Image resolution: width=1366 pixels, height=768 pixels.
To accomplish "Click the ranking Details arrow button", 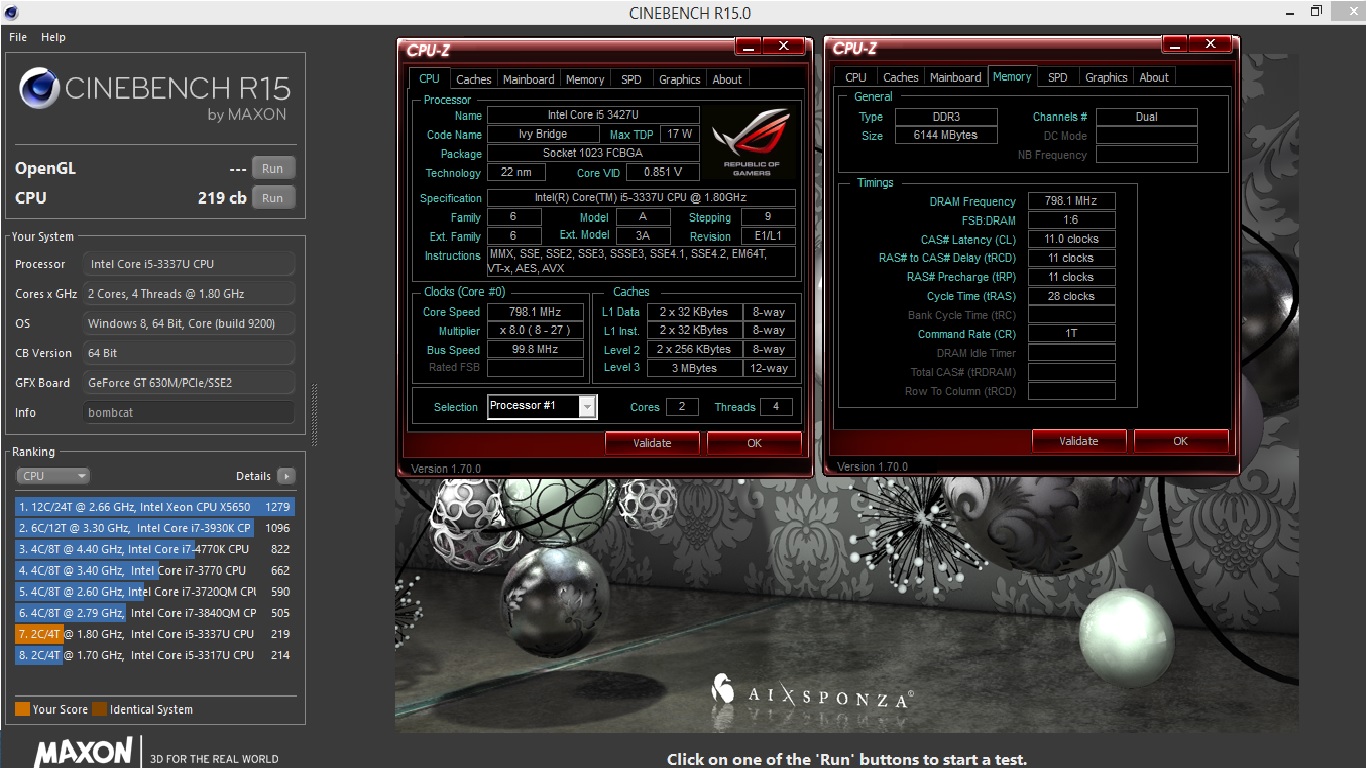I will (x=286, y=476).
